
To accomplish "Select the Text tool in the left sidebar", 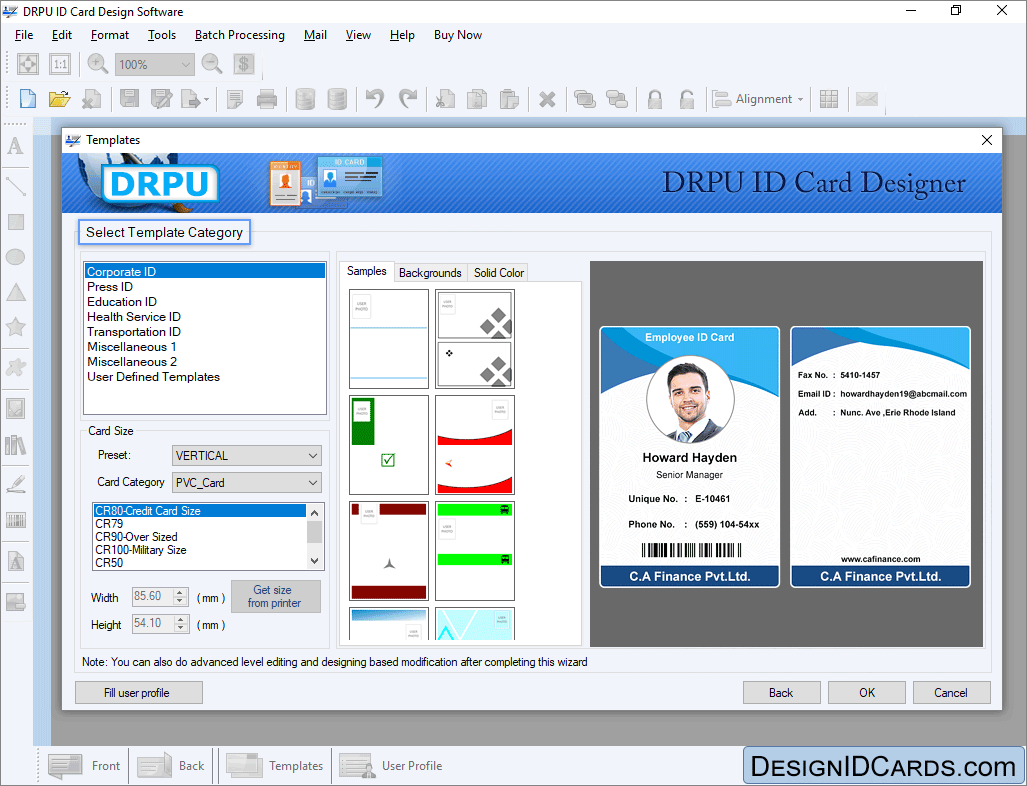I will (x=16, y=146).
